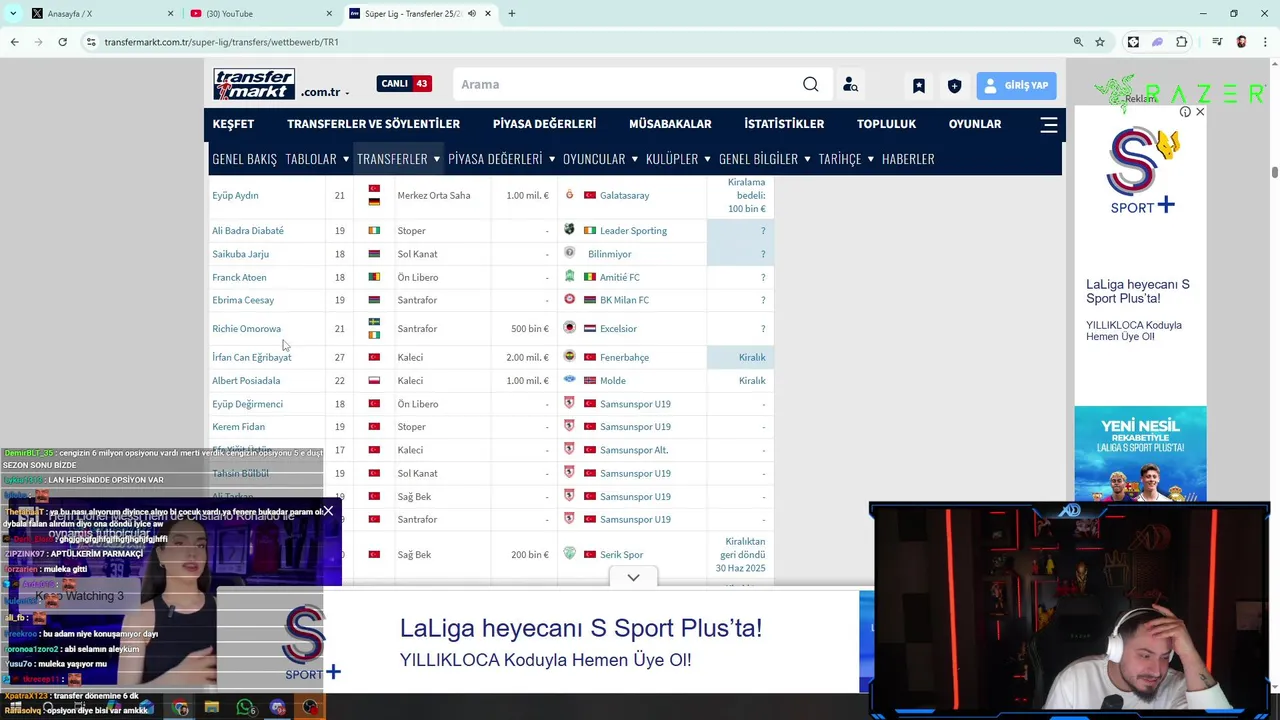Open the .com.tr domain selector dropdown
The image size is (1280, 720).
(x=326, y=92)
